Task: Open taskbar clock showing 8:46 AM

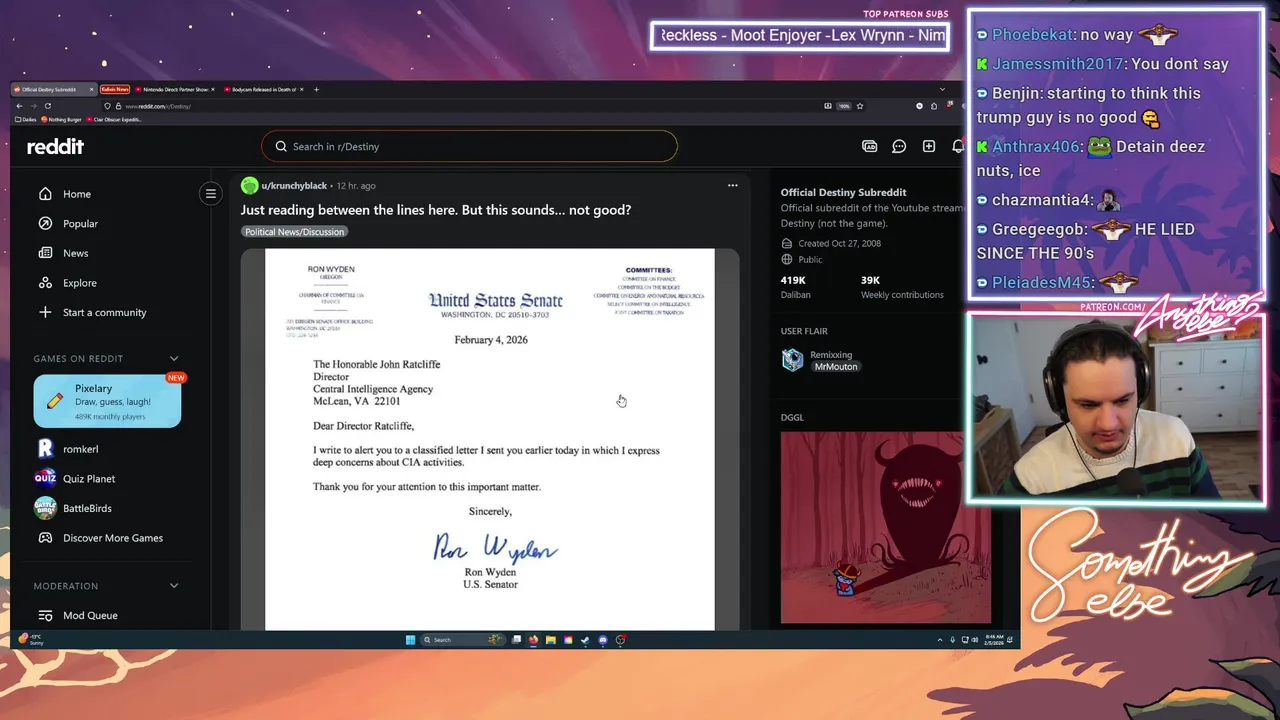Action: click(x=995, y=640)
